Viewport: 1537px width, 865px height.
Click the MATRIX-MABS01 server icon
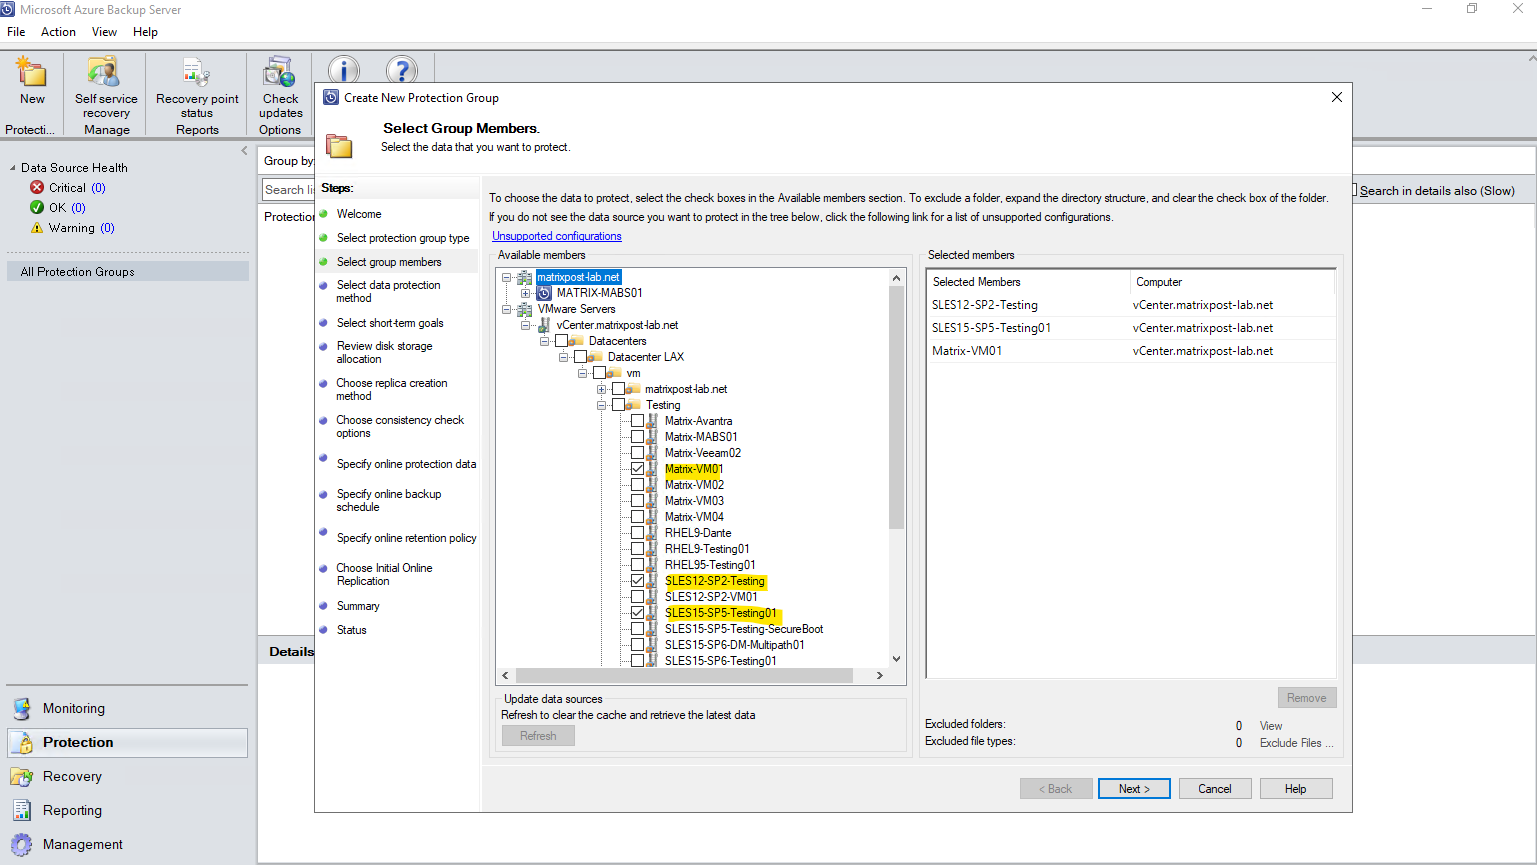[x=544, y=293]
